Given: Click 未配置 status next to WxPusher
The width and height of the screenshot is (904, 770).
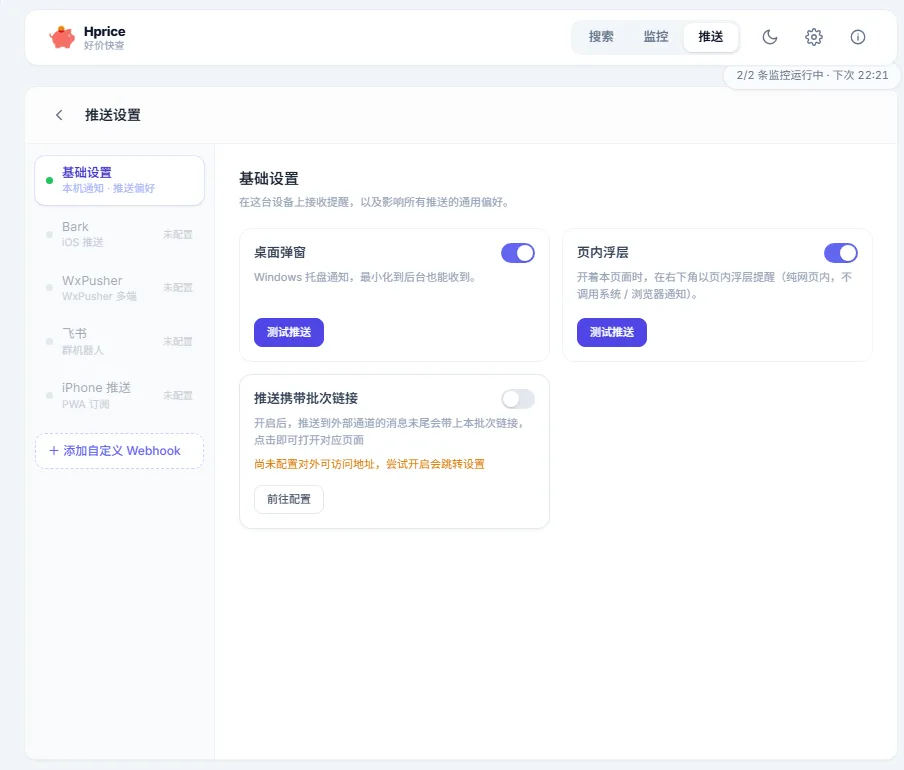Looking at the screenshot, I should (178, 288).
